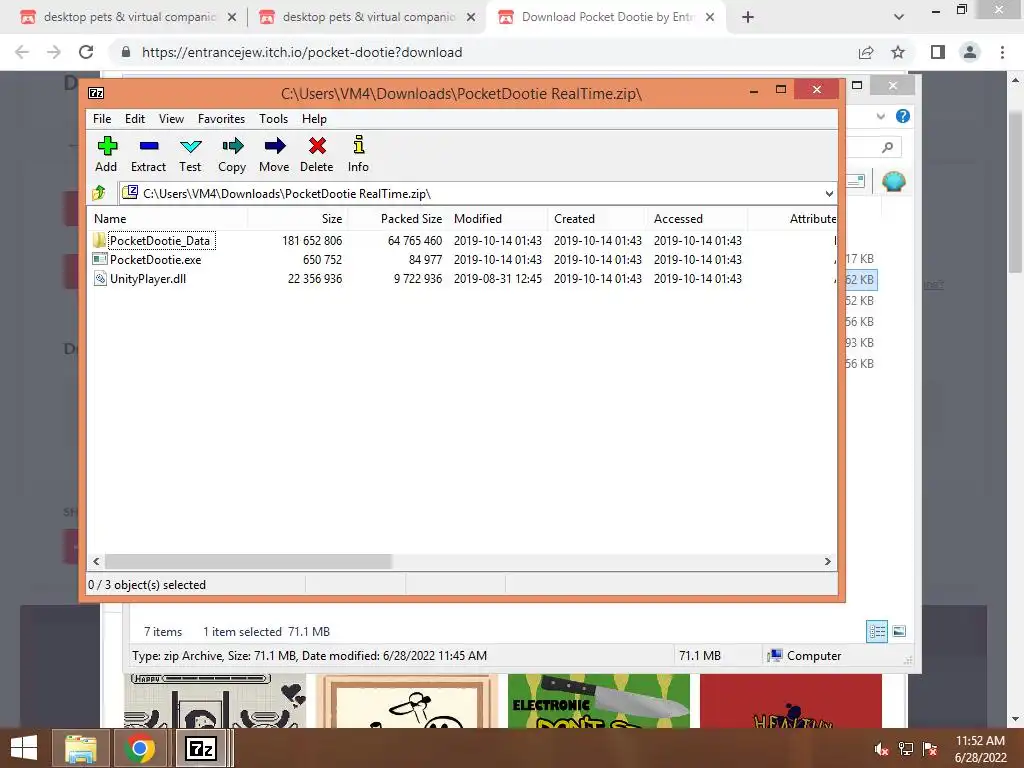Click the horizontal scrollbar thumb in 7-Zip
Viewport: 1024px width, 768px height.
tap(248, 562)
